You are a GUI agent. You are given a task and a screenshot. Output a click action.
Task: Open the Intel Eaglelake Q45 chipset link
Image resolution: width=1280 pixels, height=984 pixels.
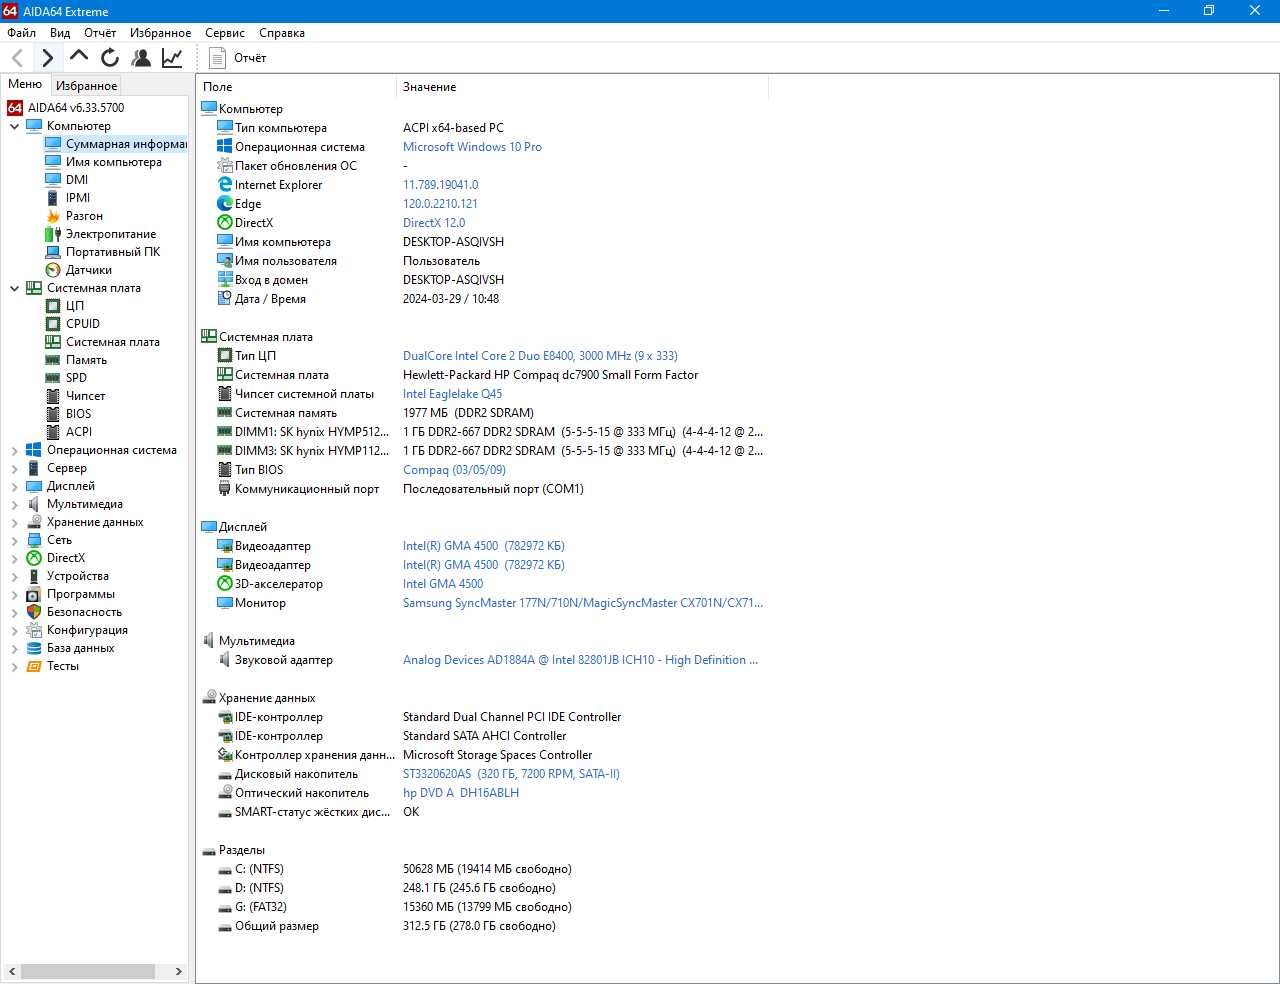point(452,394)
